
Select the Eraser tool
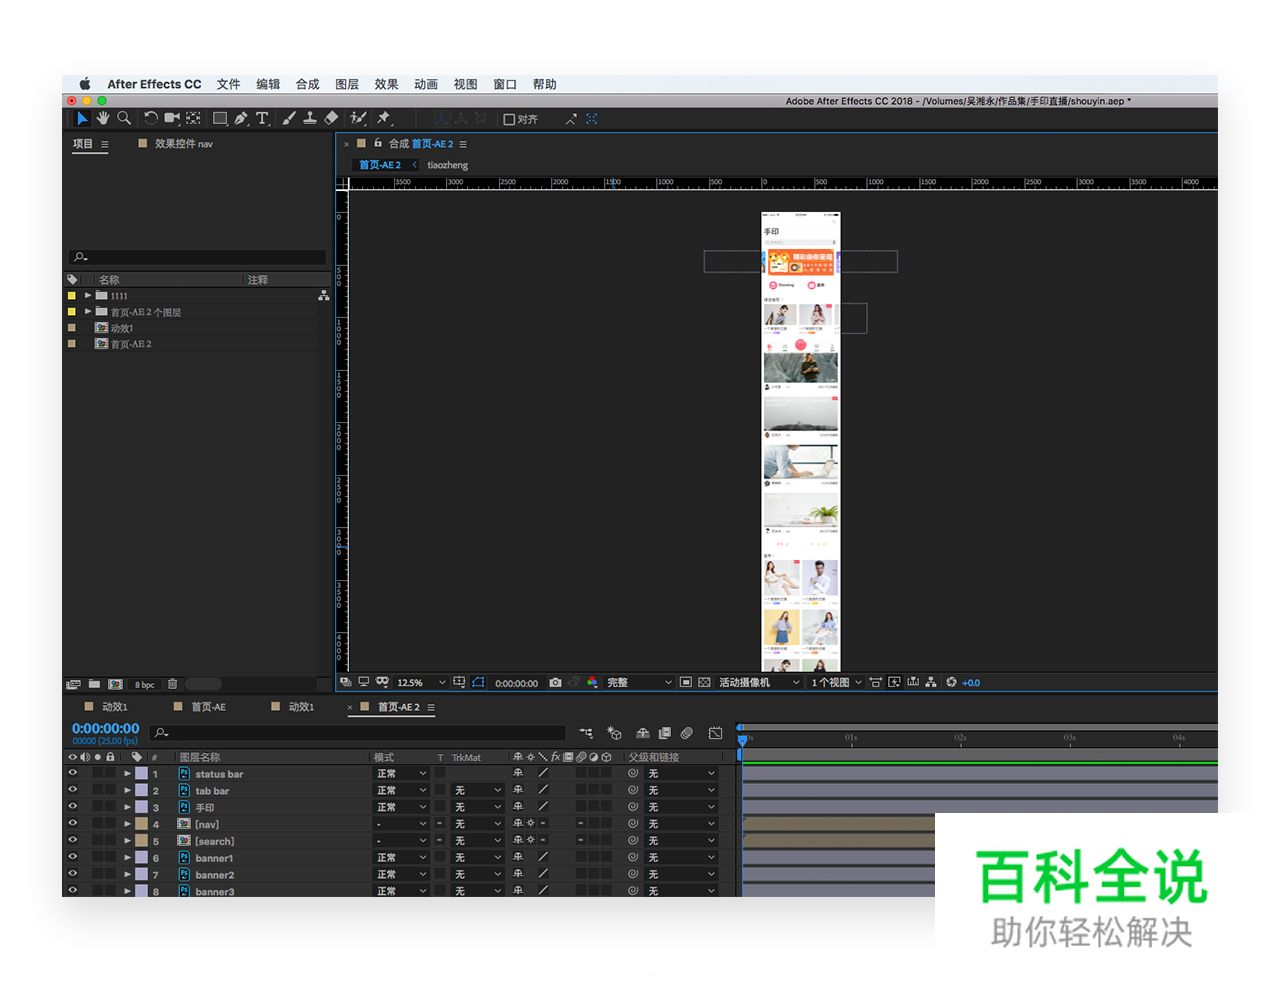pyautogui.click(x=331, y=118)
